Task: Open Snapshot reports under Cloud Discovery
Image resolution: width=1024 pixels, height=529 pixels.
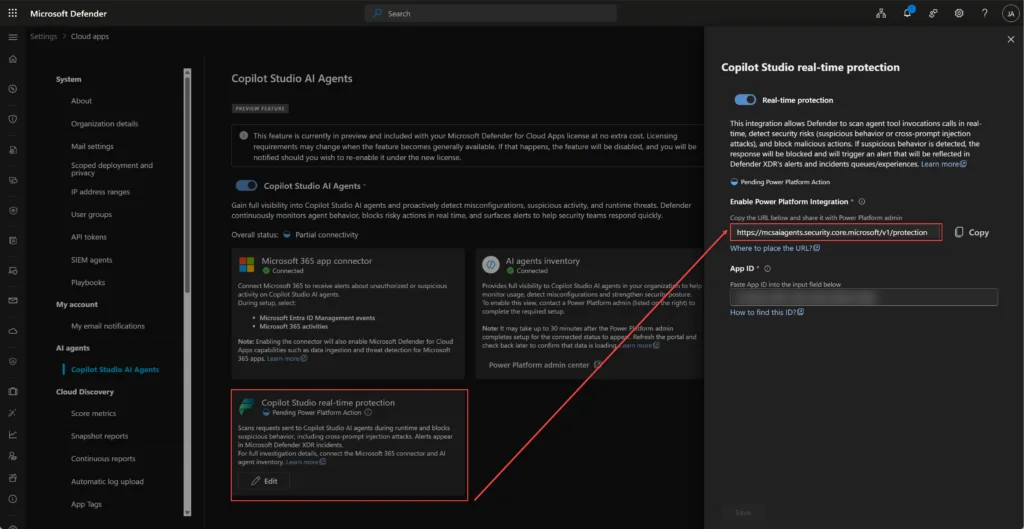Action: click(99, 436)
